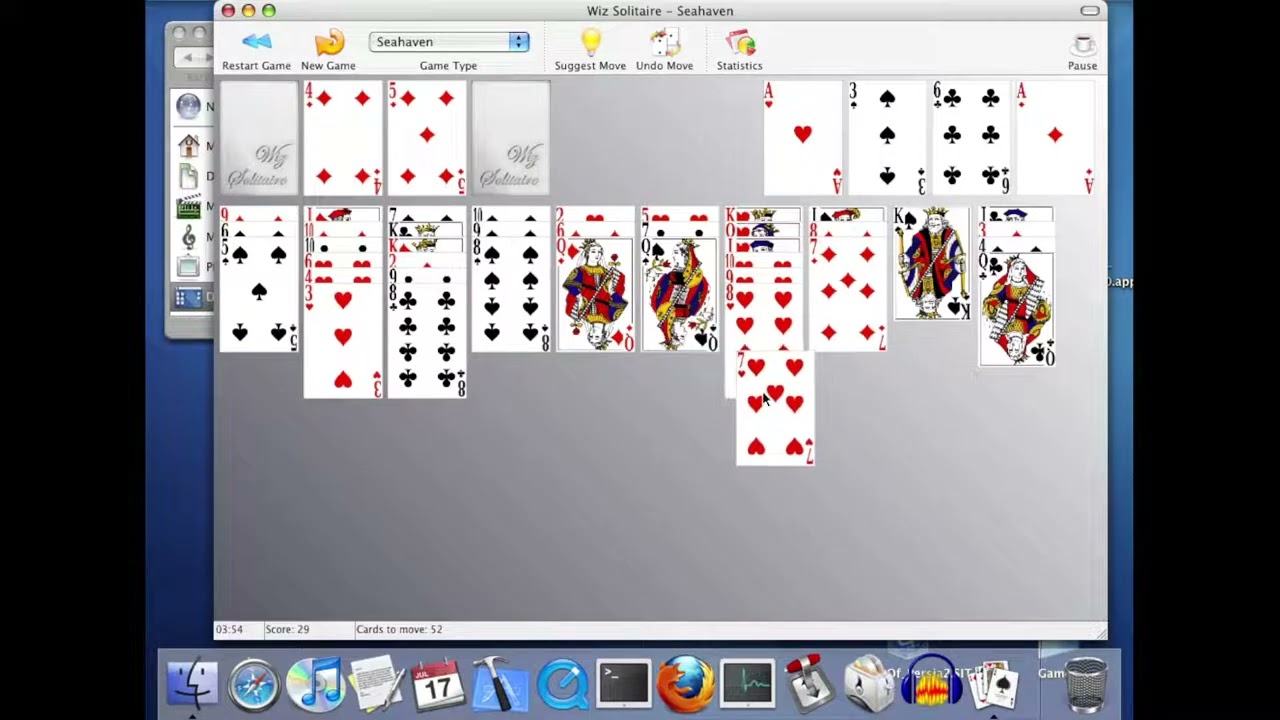Open QuickTime Player from the Dock
This screenshot has width=1280, height=720.
pyautogui.click(x=562, y=684)
